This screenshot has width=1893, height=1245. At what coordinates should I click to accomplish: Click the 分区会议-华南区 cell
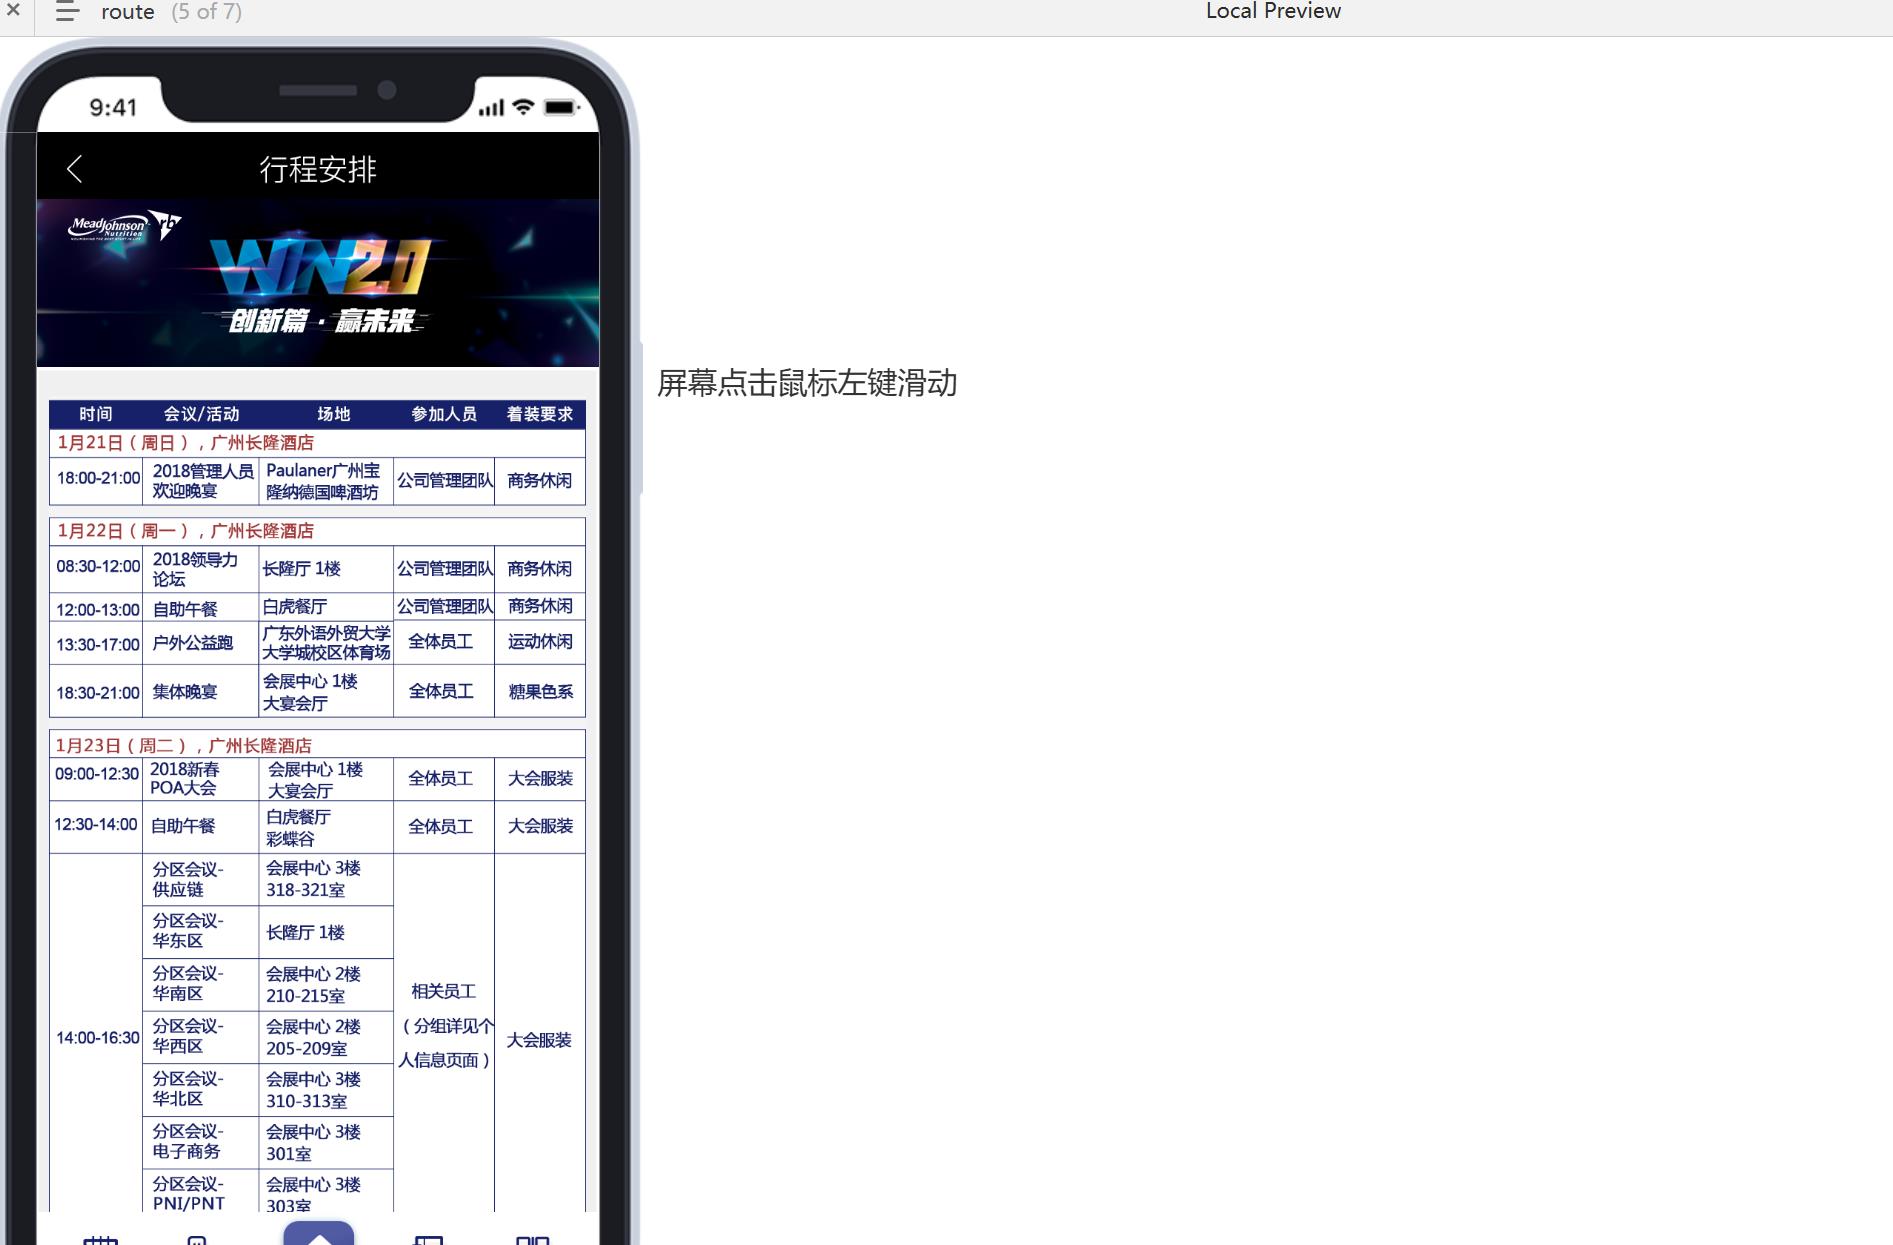[201, 985]
